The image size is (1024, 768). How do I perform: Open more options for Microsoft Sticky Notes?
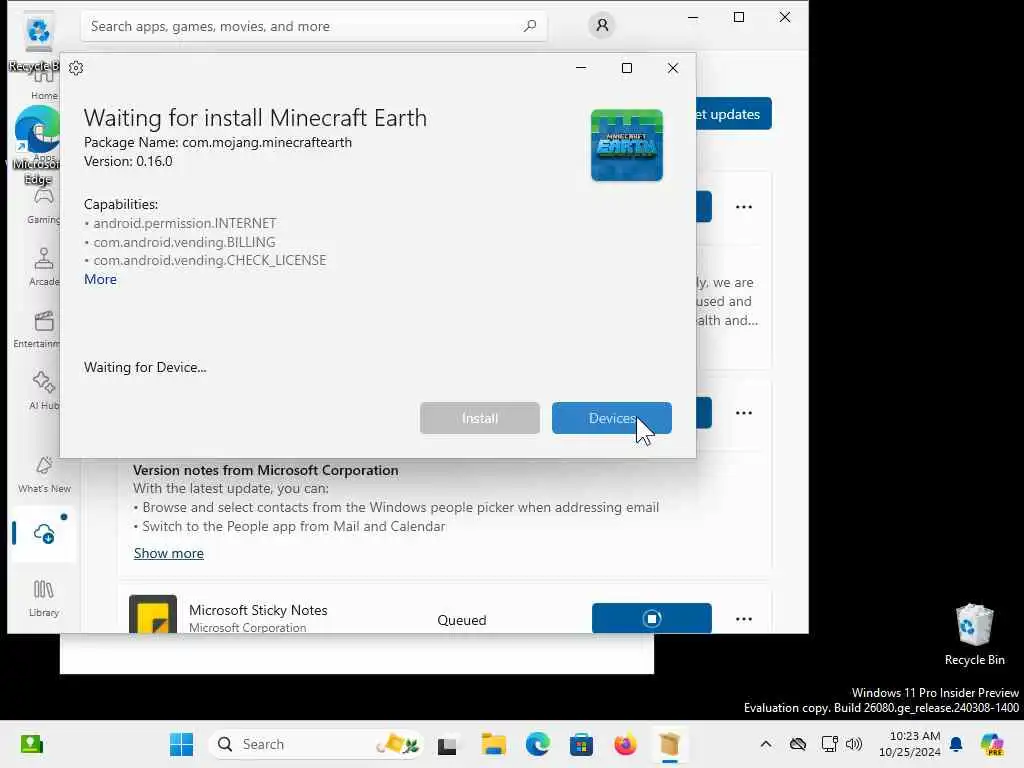(x=744, y=618)
